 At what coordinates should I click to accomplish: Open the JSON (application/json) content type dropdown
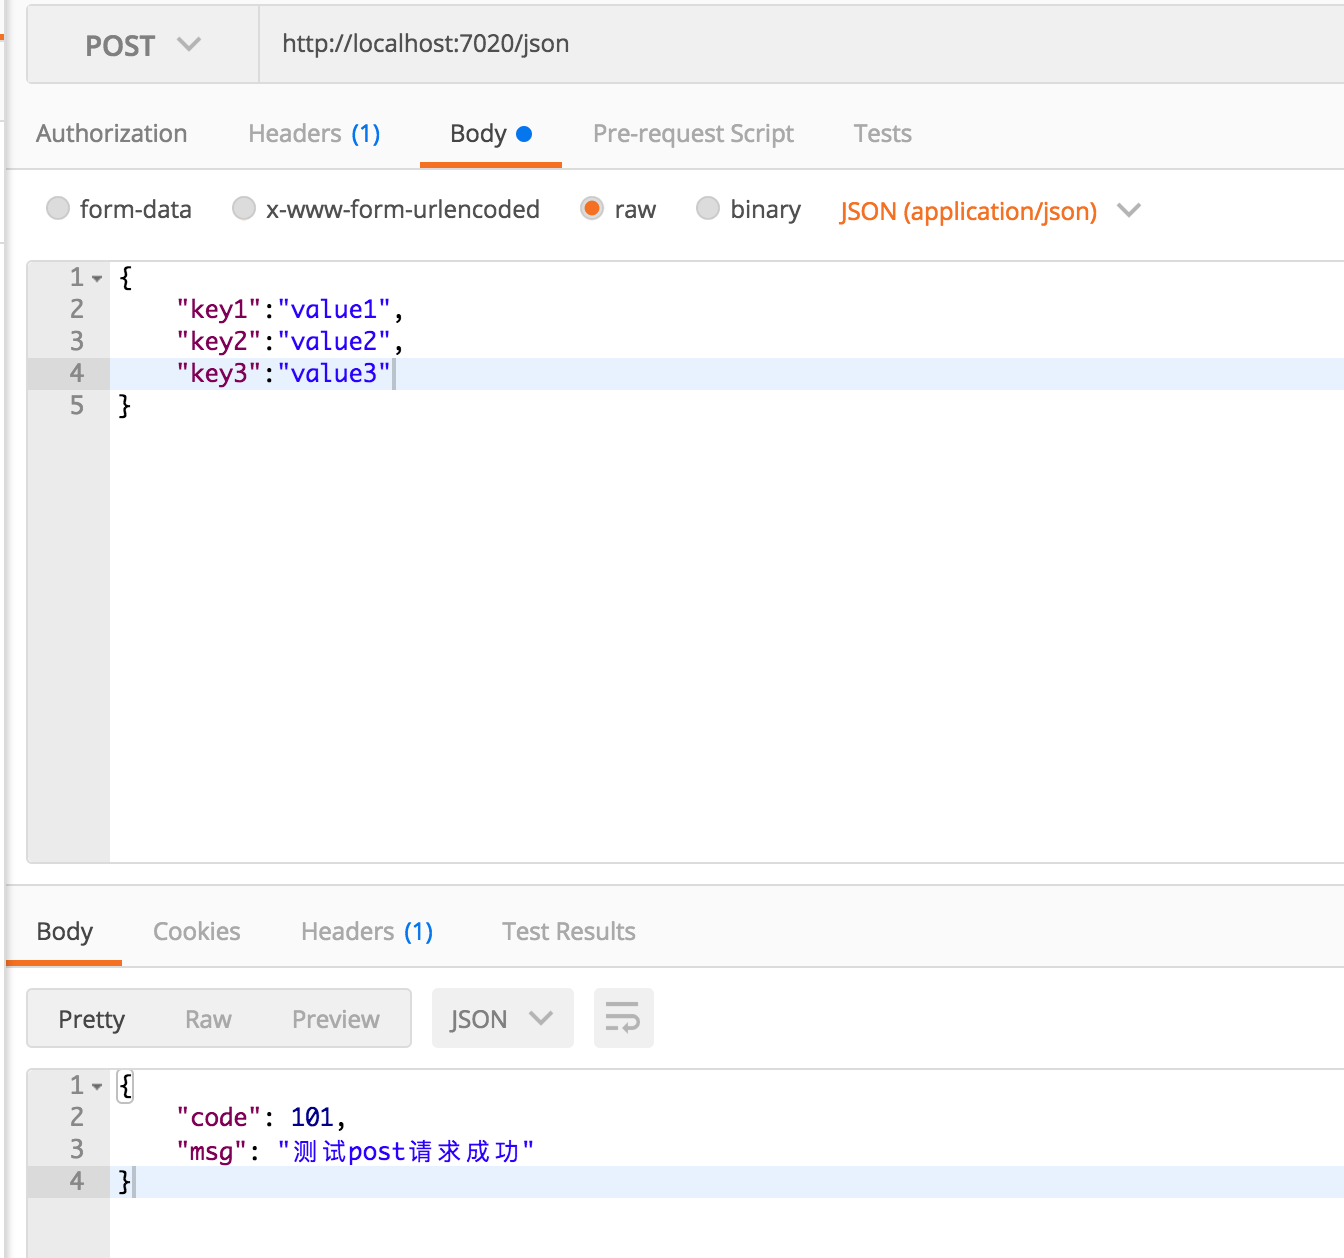point(989,211)
